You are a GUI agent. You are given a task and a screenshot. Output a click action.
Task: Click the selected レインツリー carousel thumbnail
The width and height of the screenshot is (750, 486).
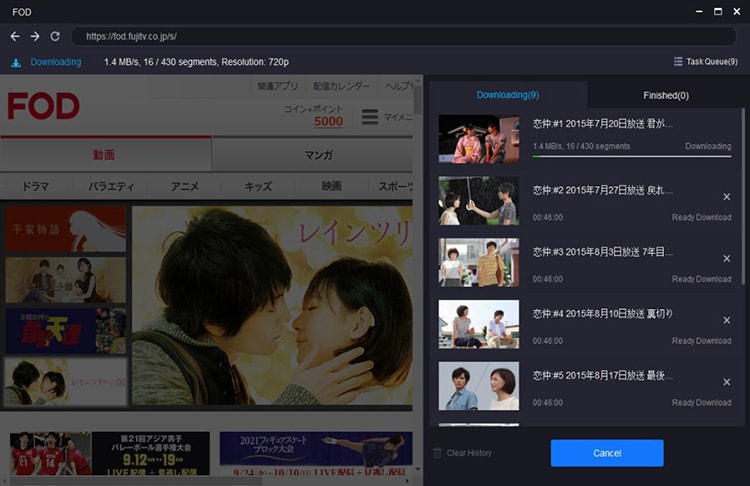[66, 382]
